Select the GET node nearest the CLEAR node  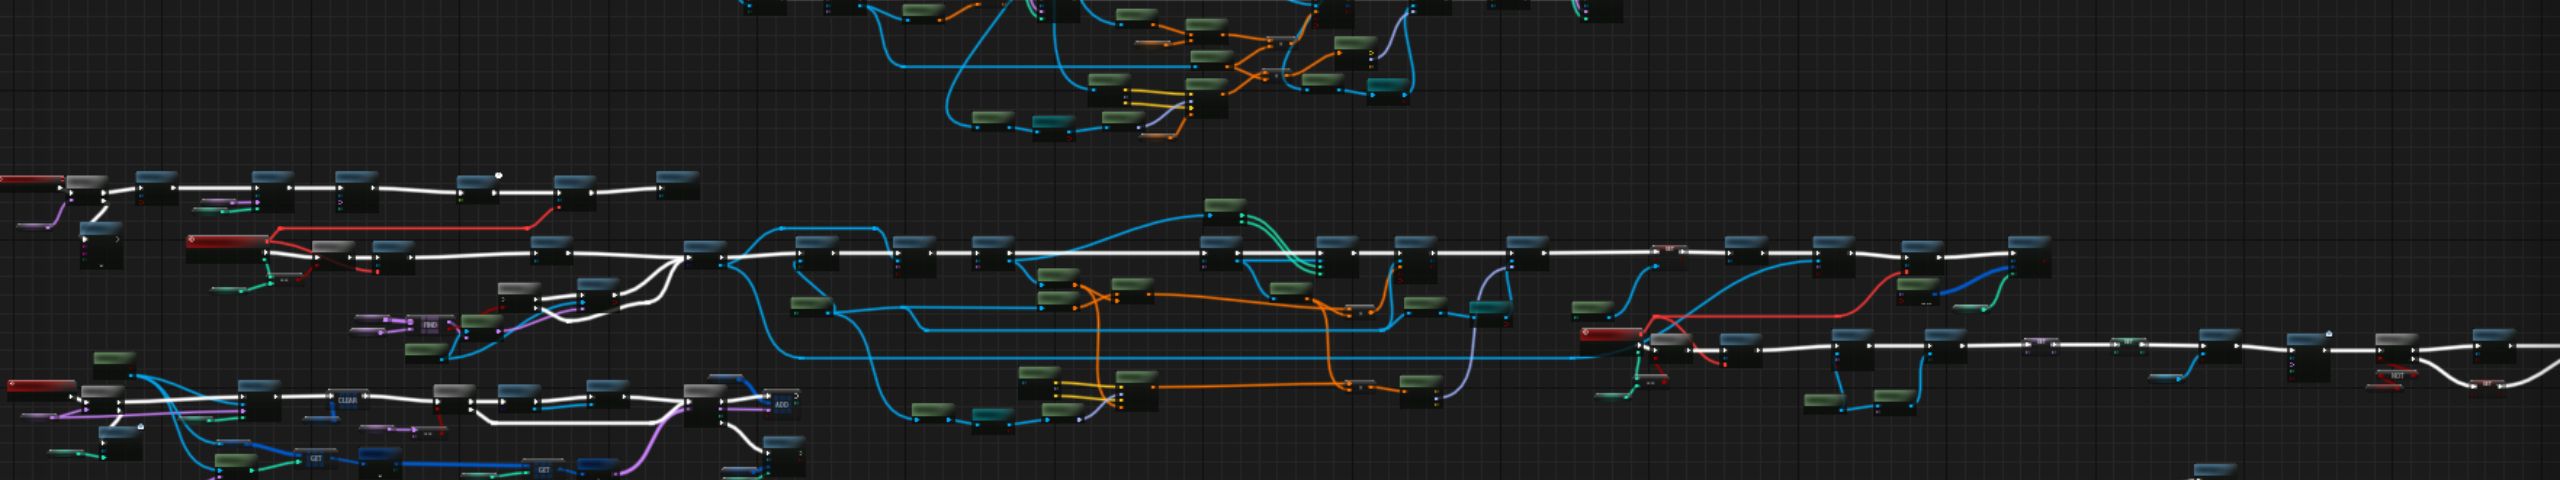click(316, 459)
